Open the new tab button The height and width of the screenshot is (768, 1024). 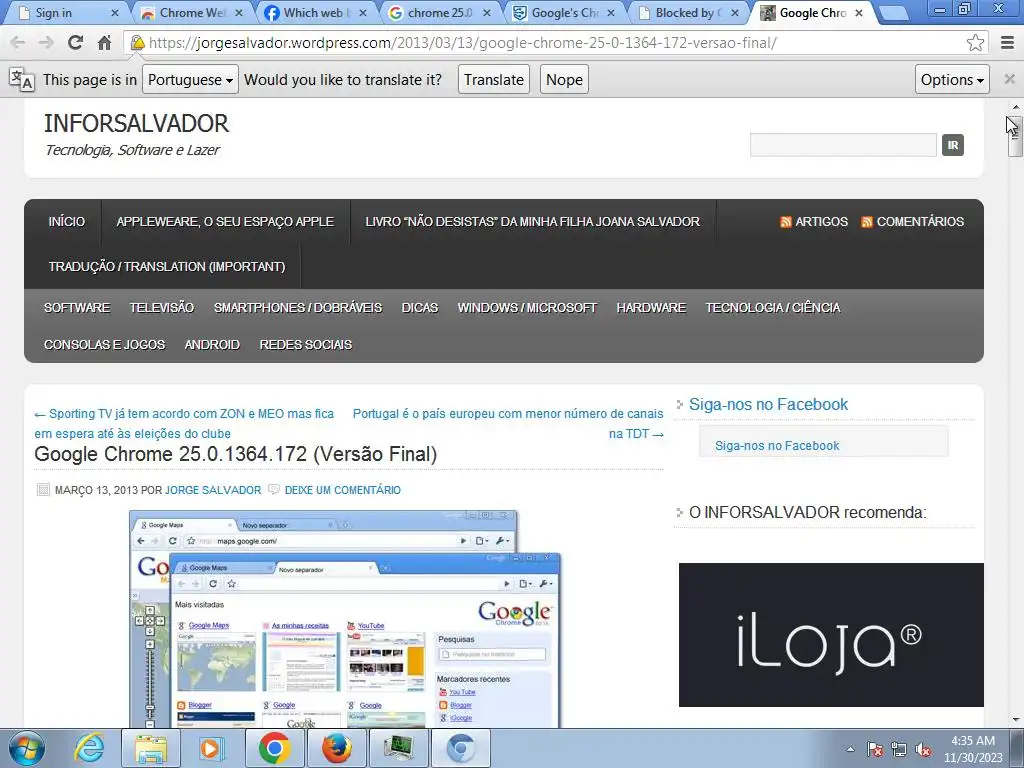tap(893, 13)
